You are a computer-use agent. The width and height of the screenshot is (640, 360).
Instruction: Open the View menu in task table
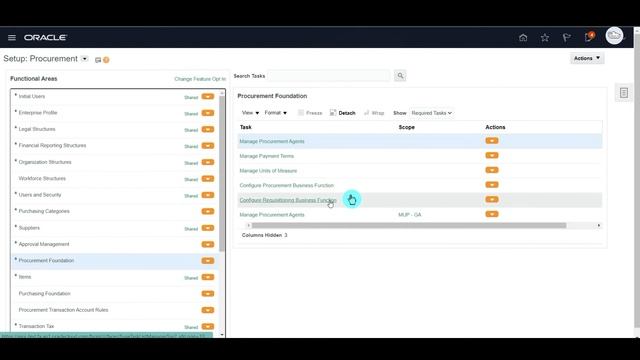[250, 113]
